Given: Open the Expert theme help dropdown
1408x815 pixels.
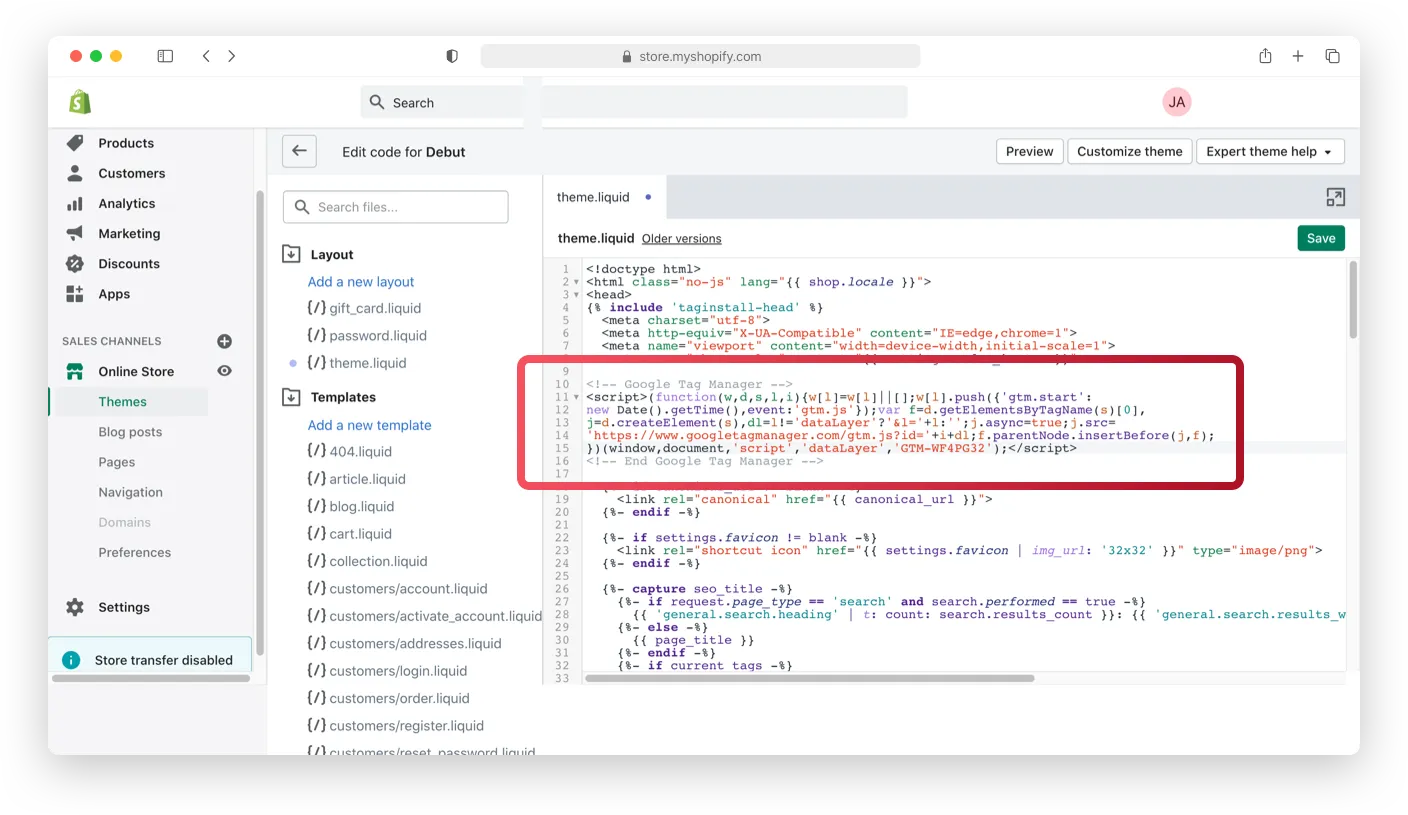Looking at the screenshot, I should (x=1269, y=151).
